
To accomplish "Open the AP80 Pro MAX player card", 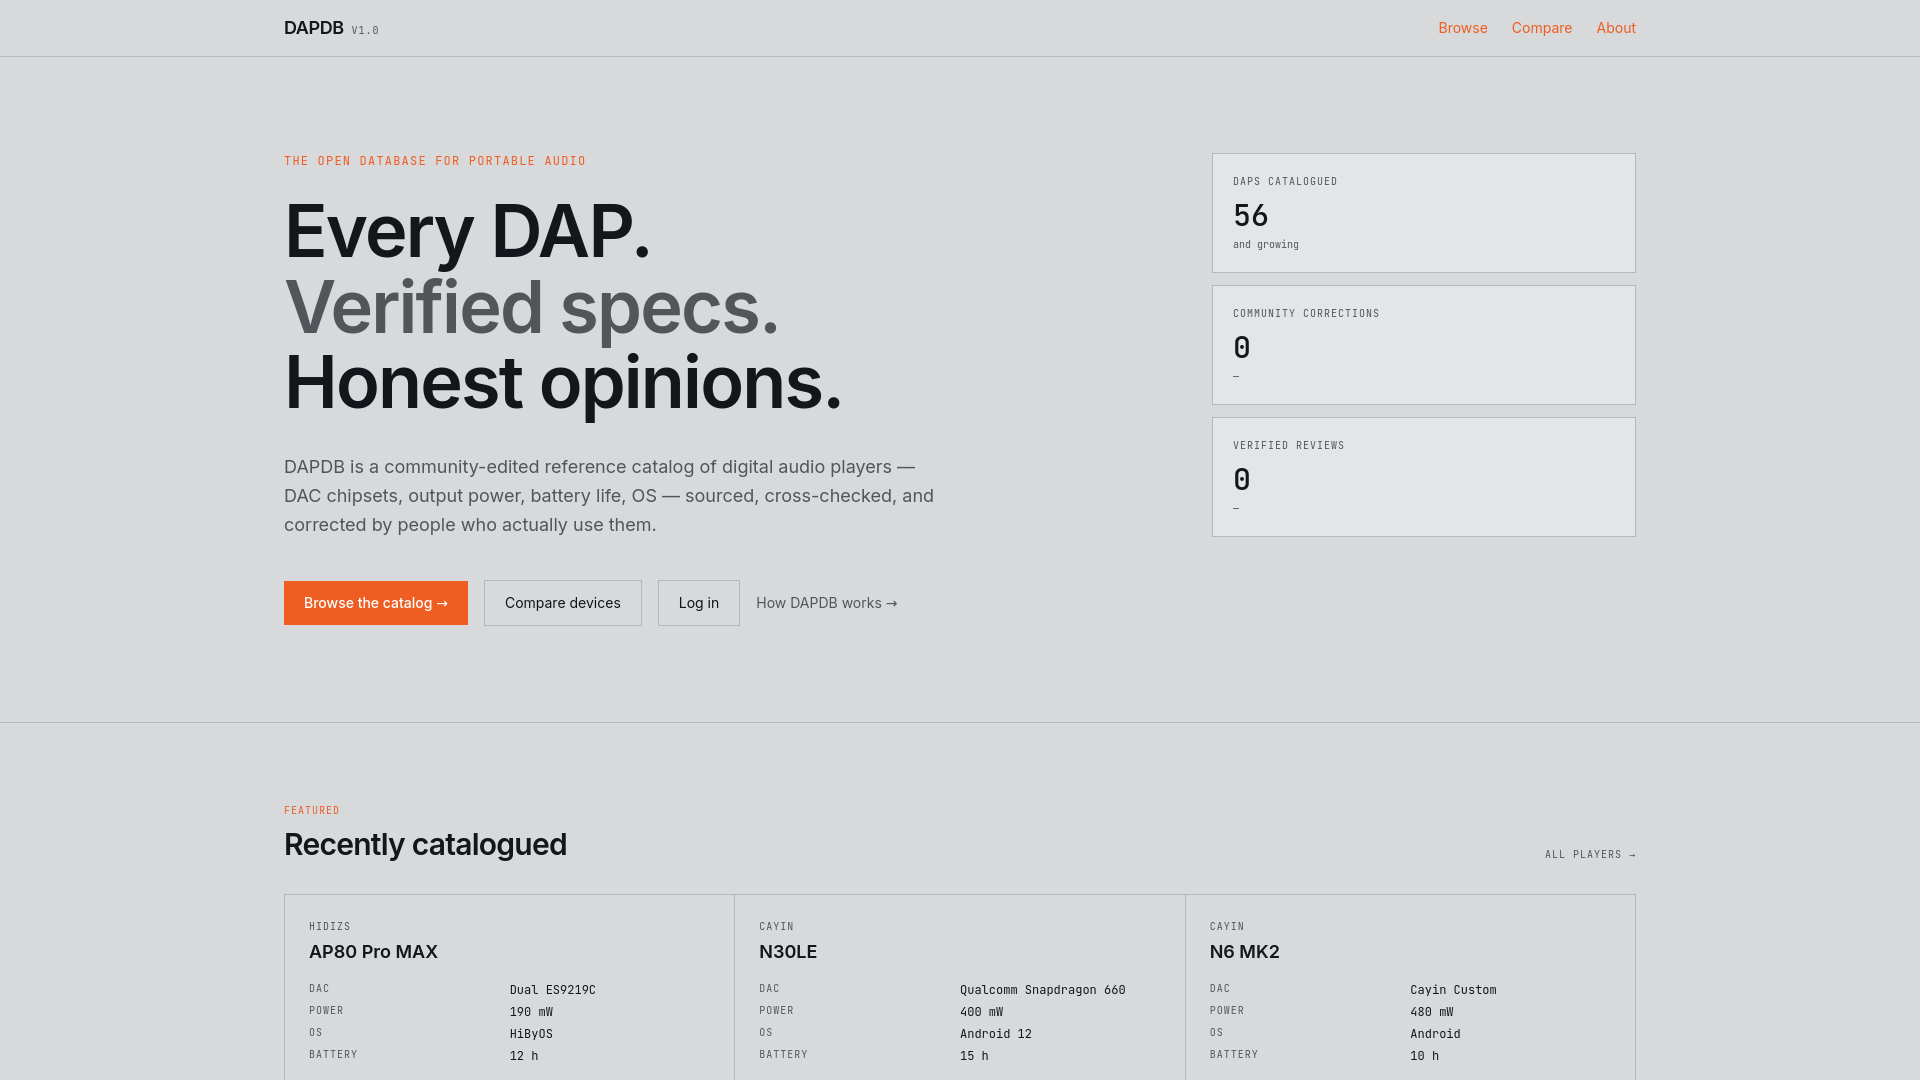I will pos(509,987).
